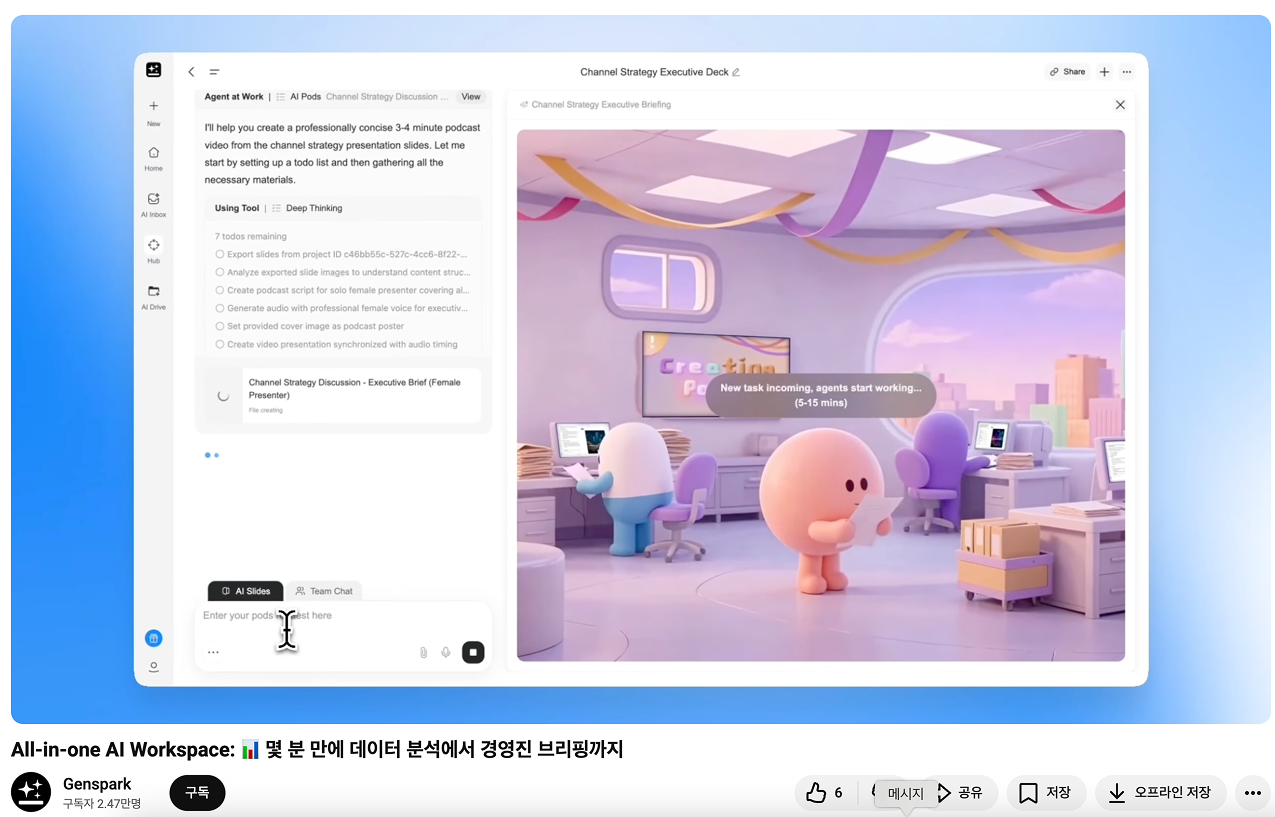This screenshot has width=1275, height=817.
Task: Stop generation with the dark stop button
Action: pyautogui.click(x=472, y=651)
